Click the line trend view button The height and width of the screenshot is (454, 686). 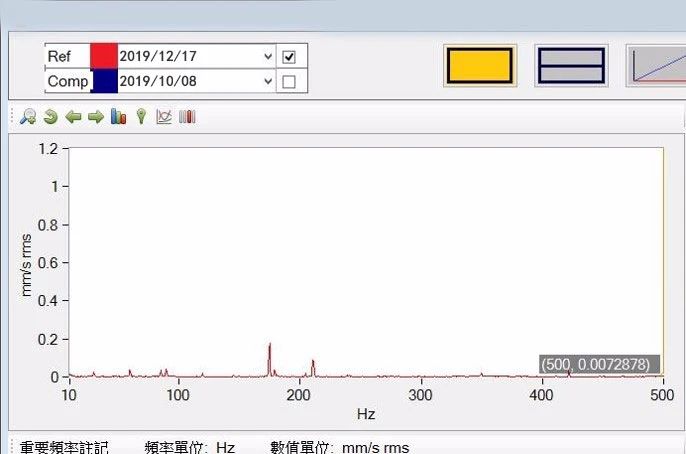click(658, 66)
